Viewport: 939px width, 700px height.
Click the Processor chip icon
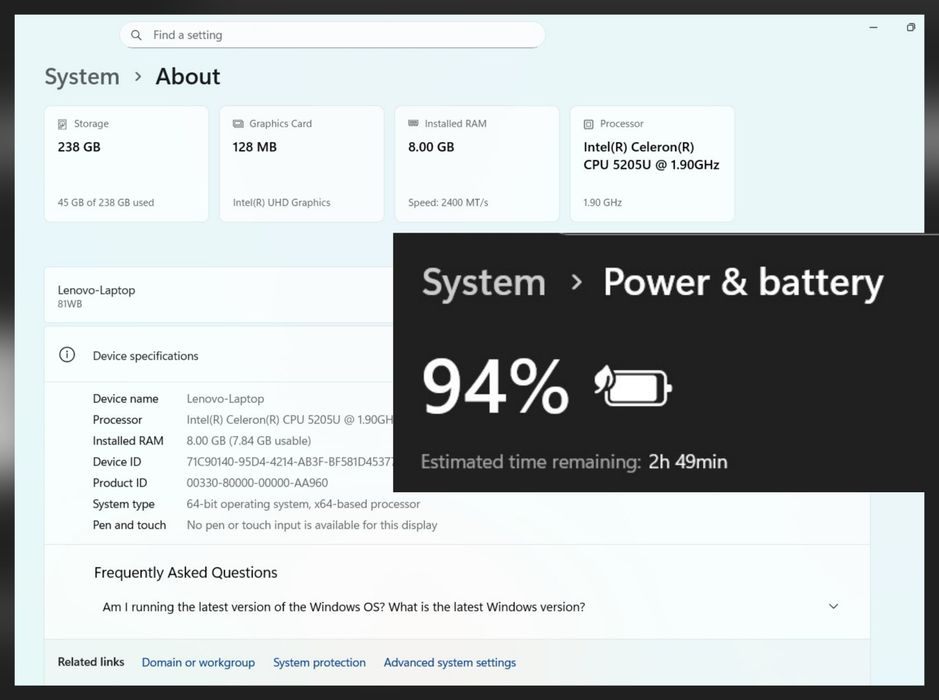[588, 124]
